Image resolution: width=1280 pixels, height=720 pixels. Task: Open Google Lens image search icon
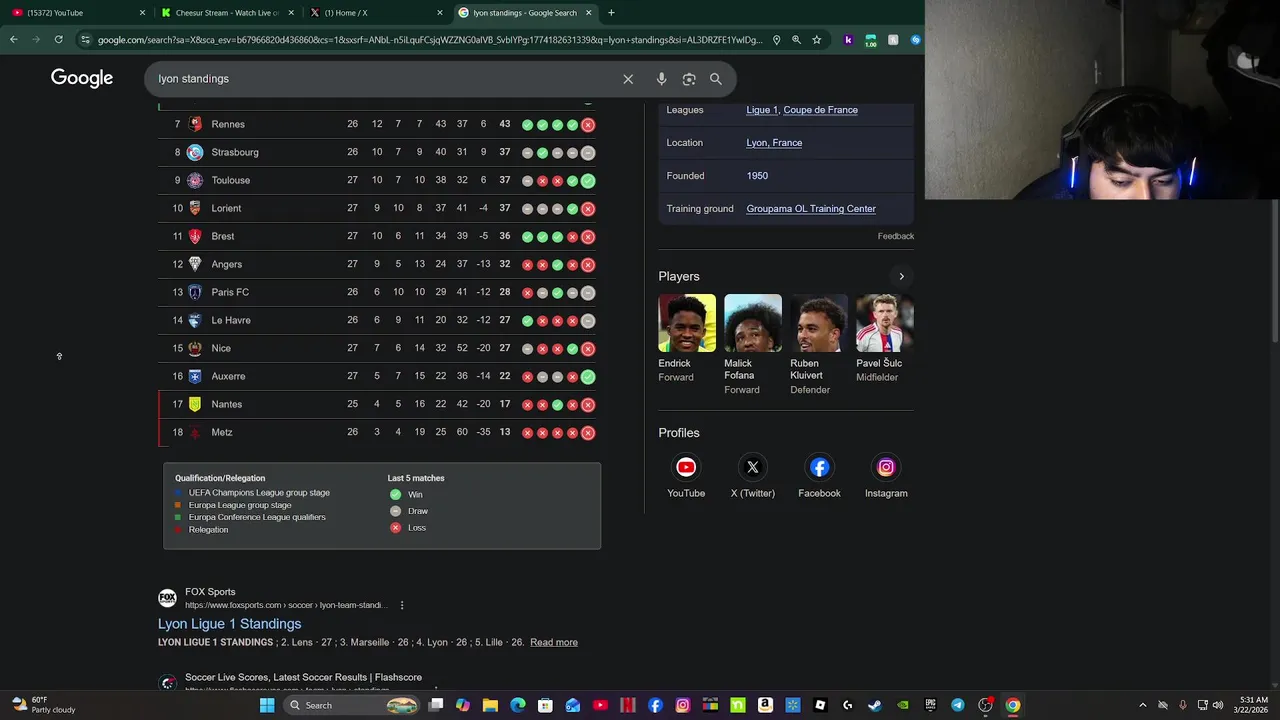(689, 79)
